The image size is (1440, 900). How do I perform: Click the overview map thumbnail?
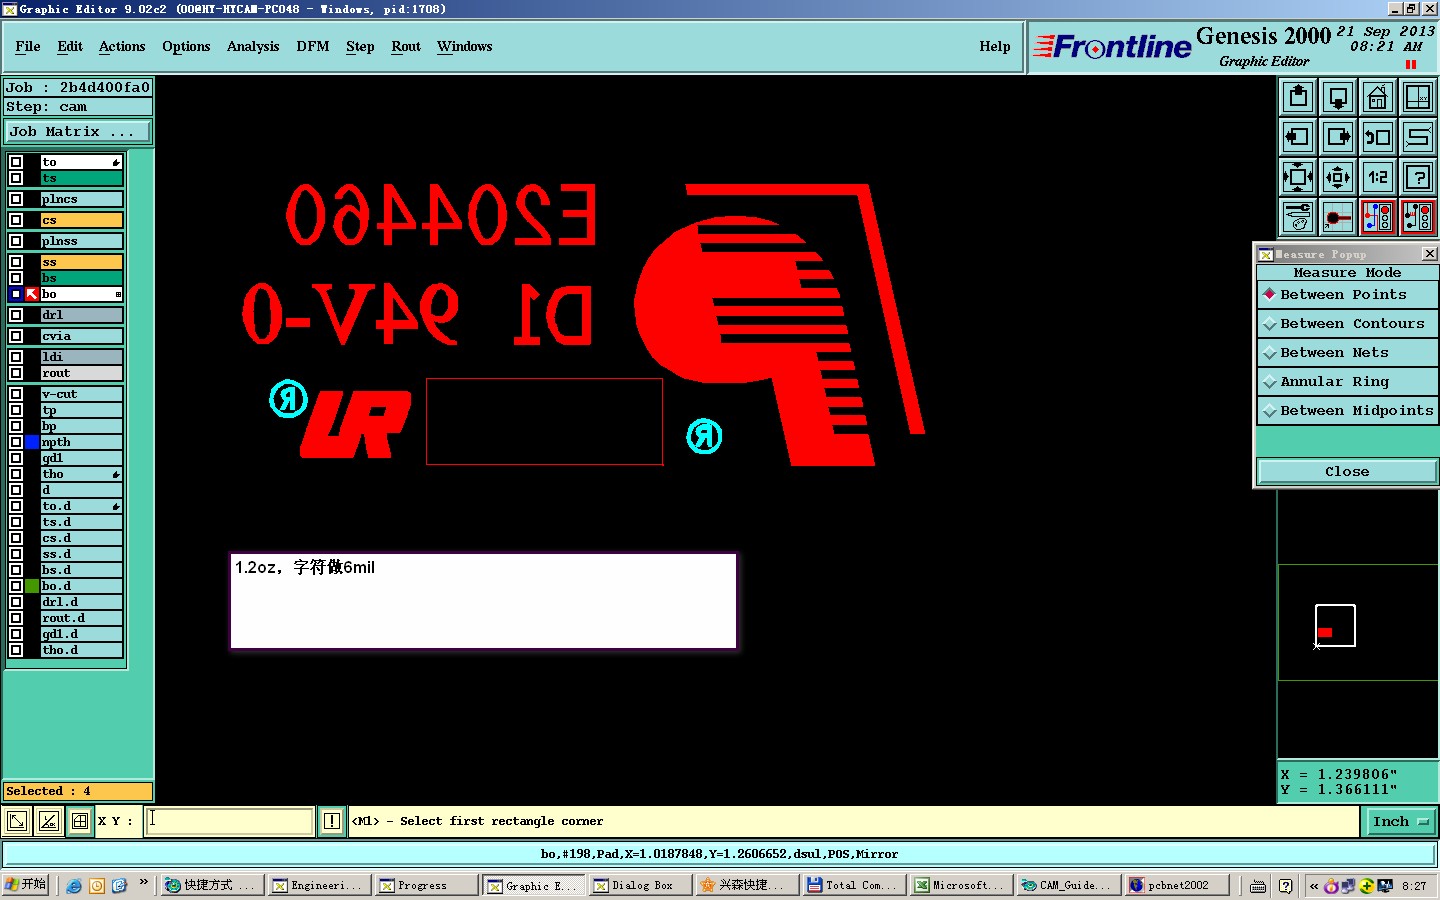point(1357,623)
